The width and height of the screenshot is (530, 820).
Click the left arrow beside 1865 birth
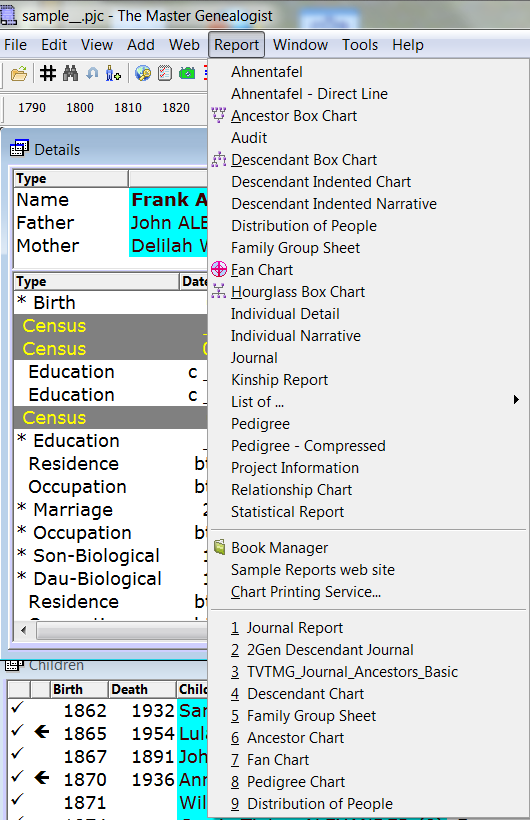[42, 732]
